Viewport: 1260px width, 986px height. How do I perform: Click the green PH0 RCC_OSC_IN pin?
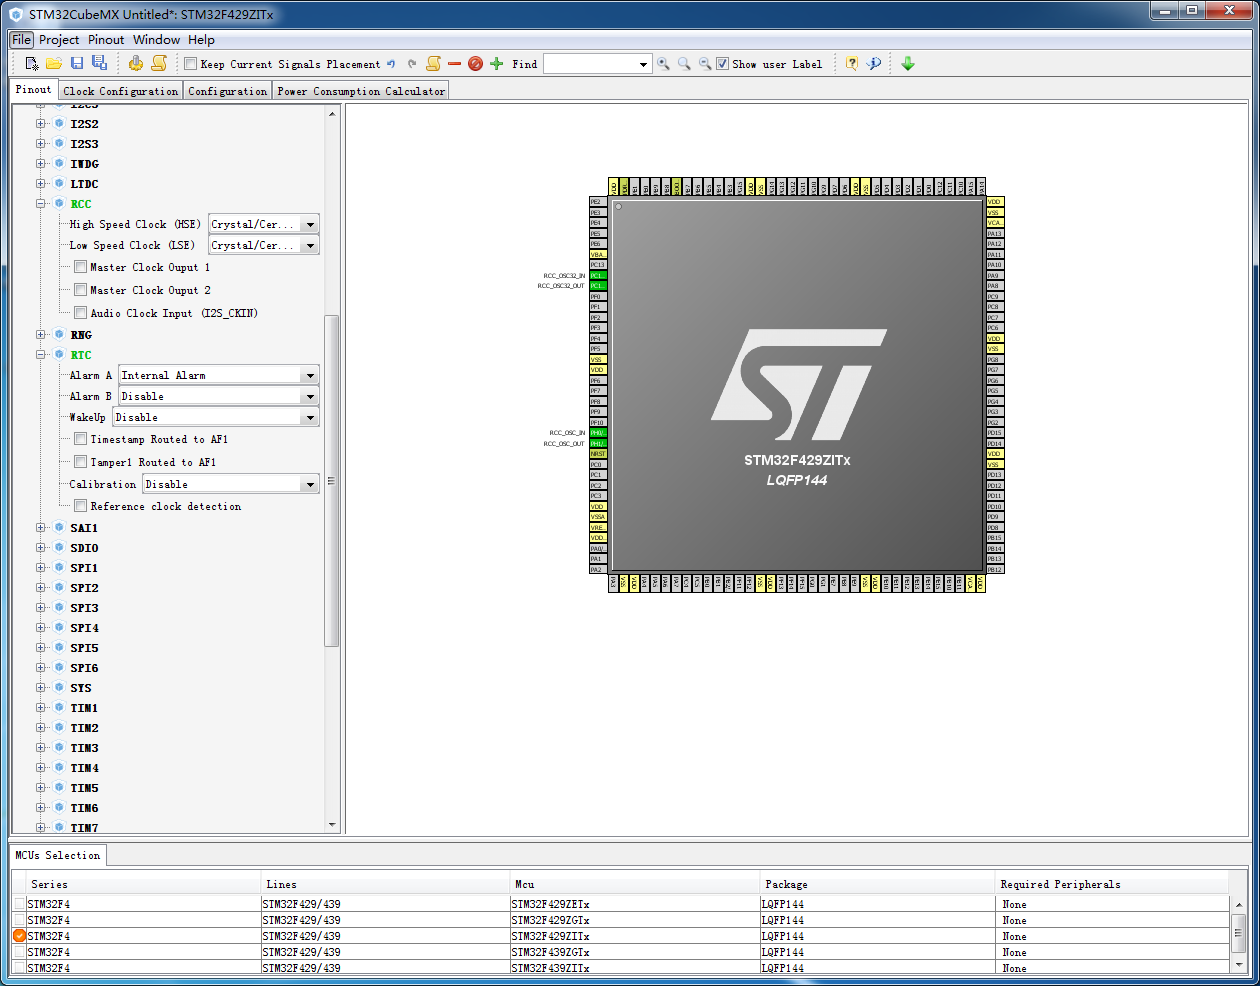click(598, 433)
